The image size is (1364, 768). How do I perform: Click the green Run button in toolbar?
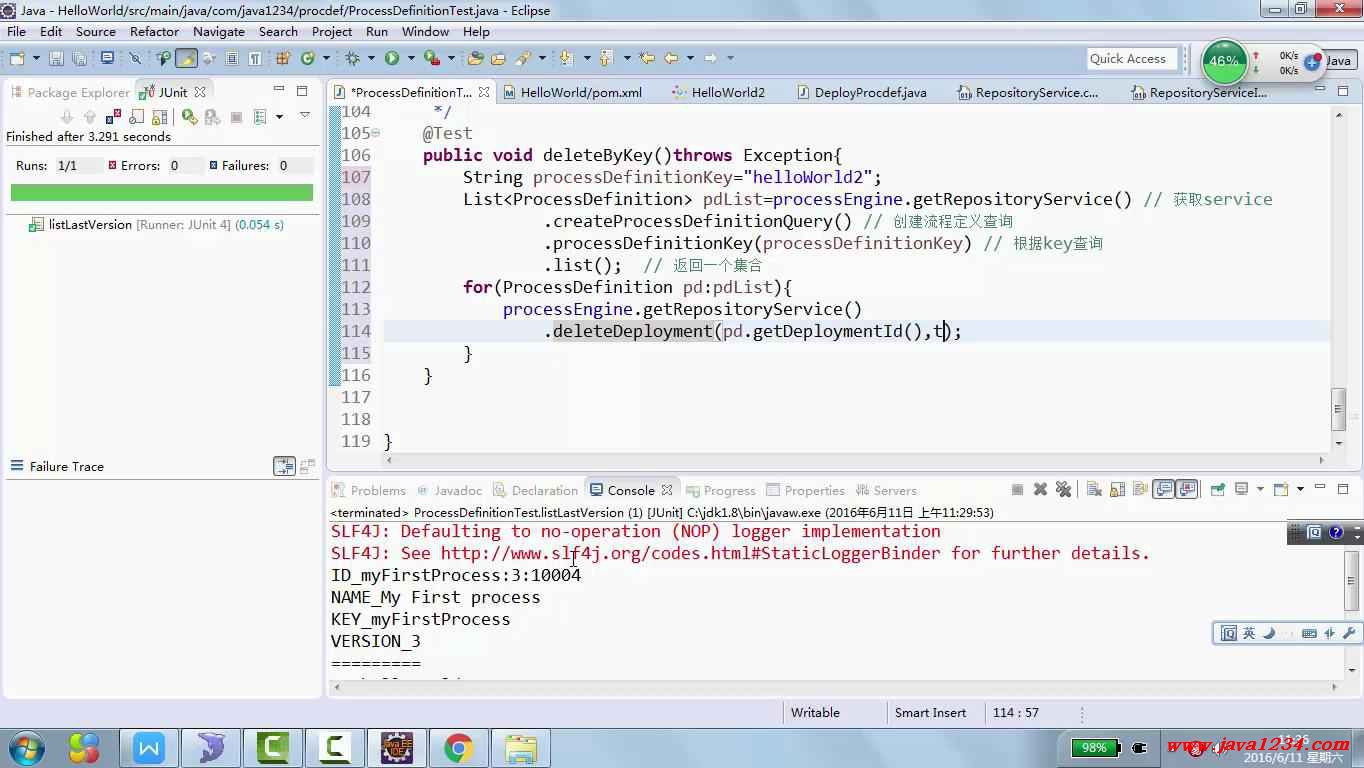393,58
